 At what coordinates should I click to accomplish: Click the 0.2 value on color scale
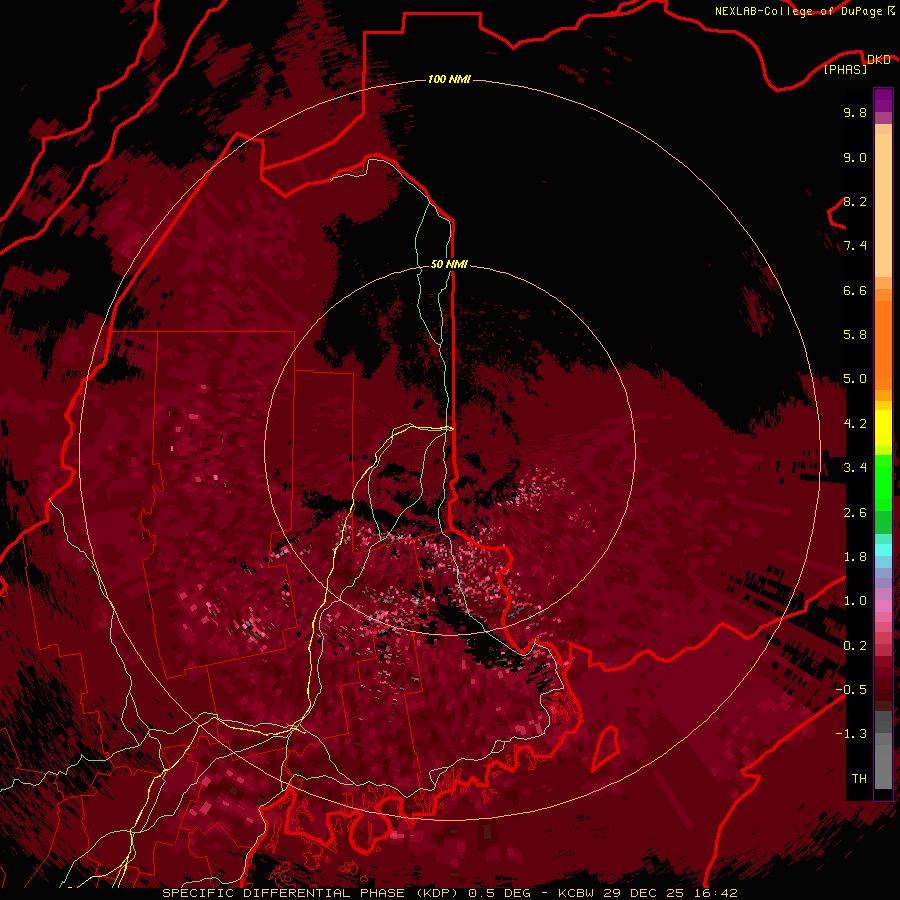(x=855, y=646)
